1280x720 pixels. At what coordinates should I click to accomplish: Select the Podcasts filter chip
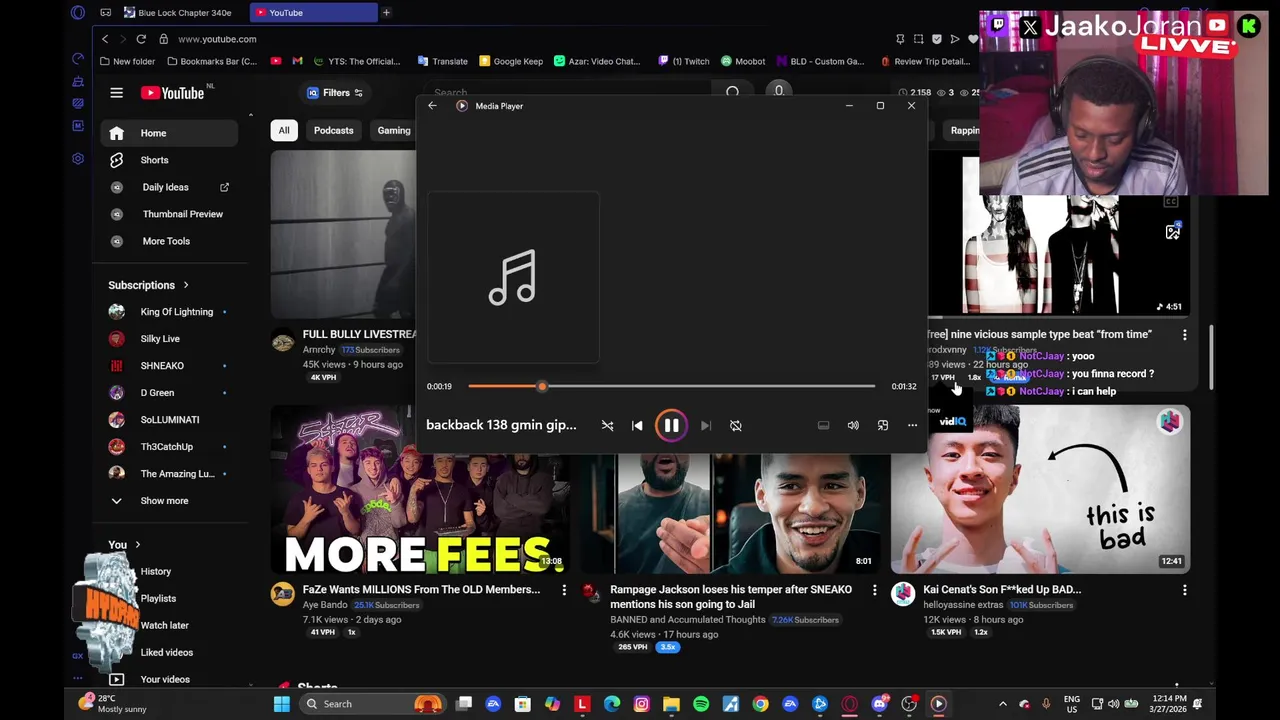click(333, 130)
